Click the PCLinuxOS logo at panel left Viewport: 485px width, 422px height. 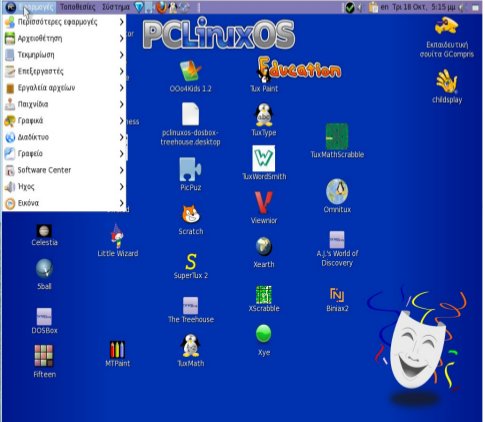(11, 7)
